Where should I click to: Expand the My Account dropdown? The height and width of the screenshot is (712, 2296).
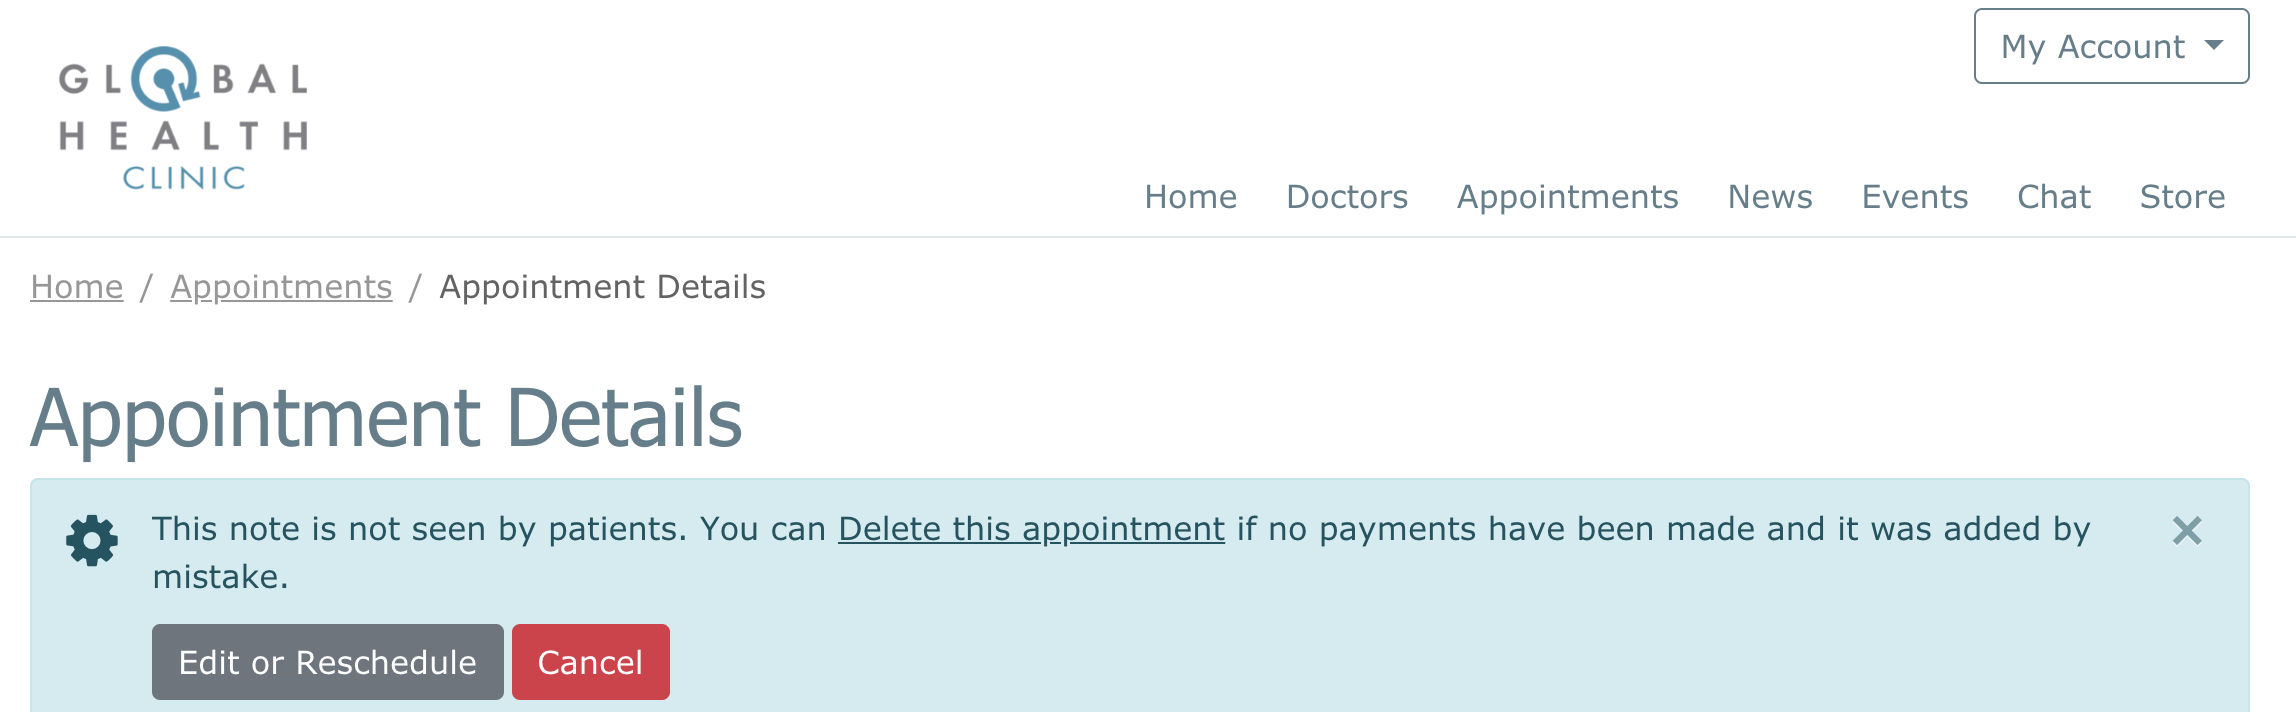click(2110, 47)
